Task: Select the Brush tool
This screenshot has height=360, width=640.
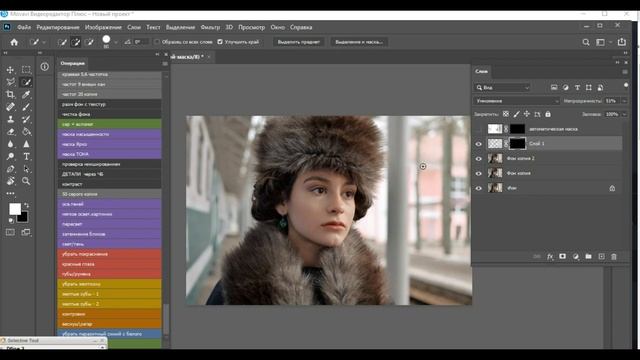Action: point(26,107)
